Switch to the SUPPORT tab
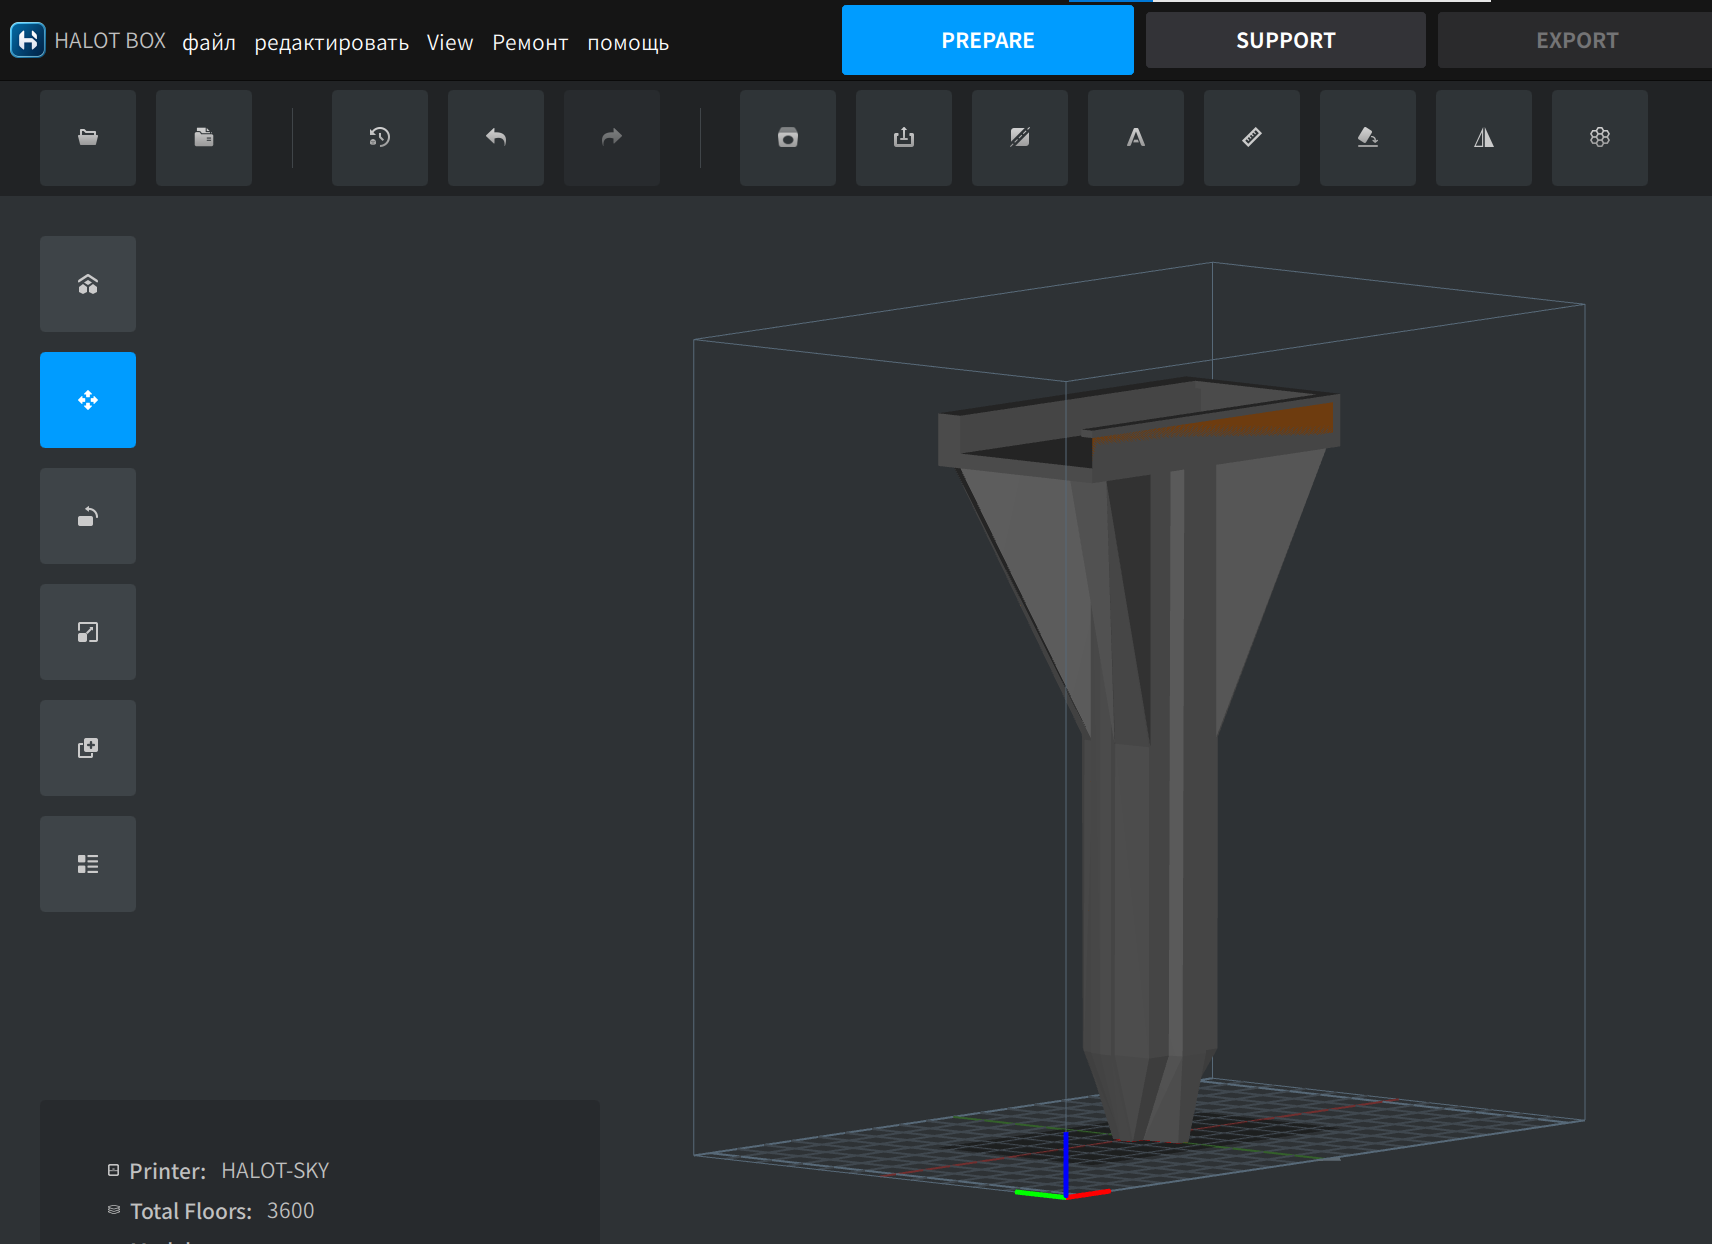1712x1244 pixels. (1286, 40)
